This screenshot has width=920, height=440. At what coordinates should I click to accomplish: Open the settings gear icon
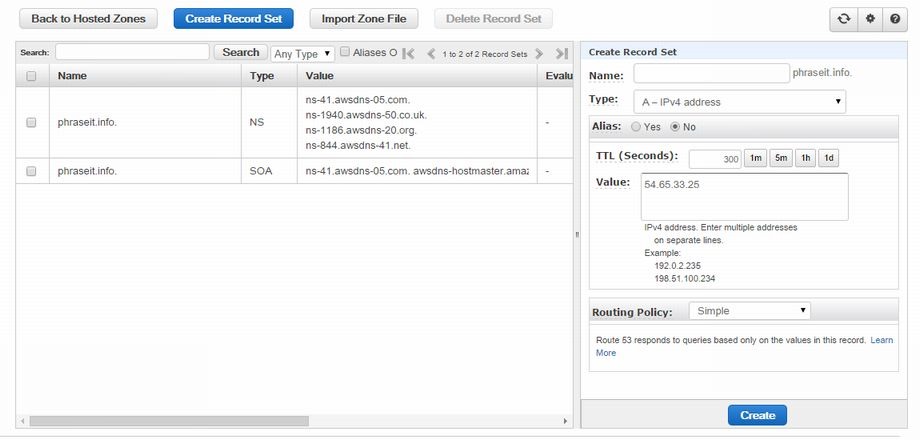(869, 19)
